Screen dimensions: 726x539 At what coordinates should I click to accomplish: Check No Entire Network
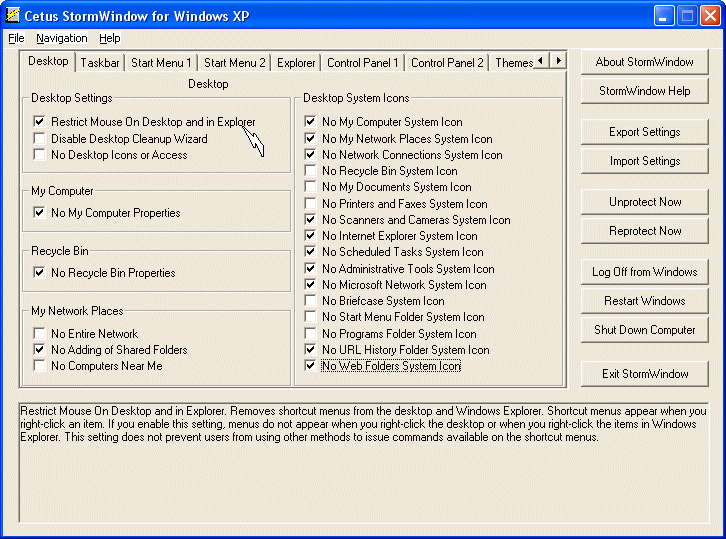[x=39, y=333]
